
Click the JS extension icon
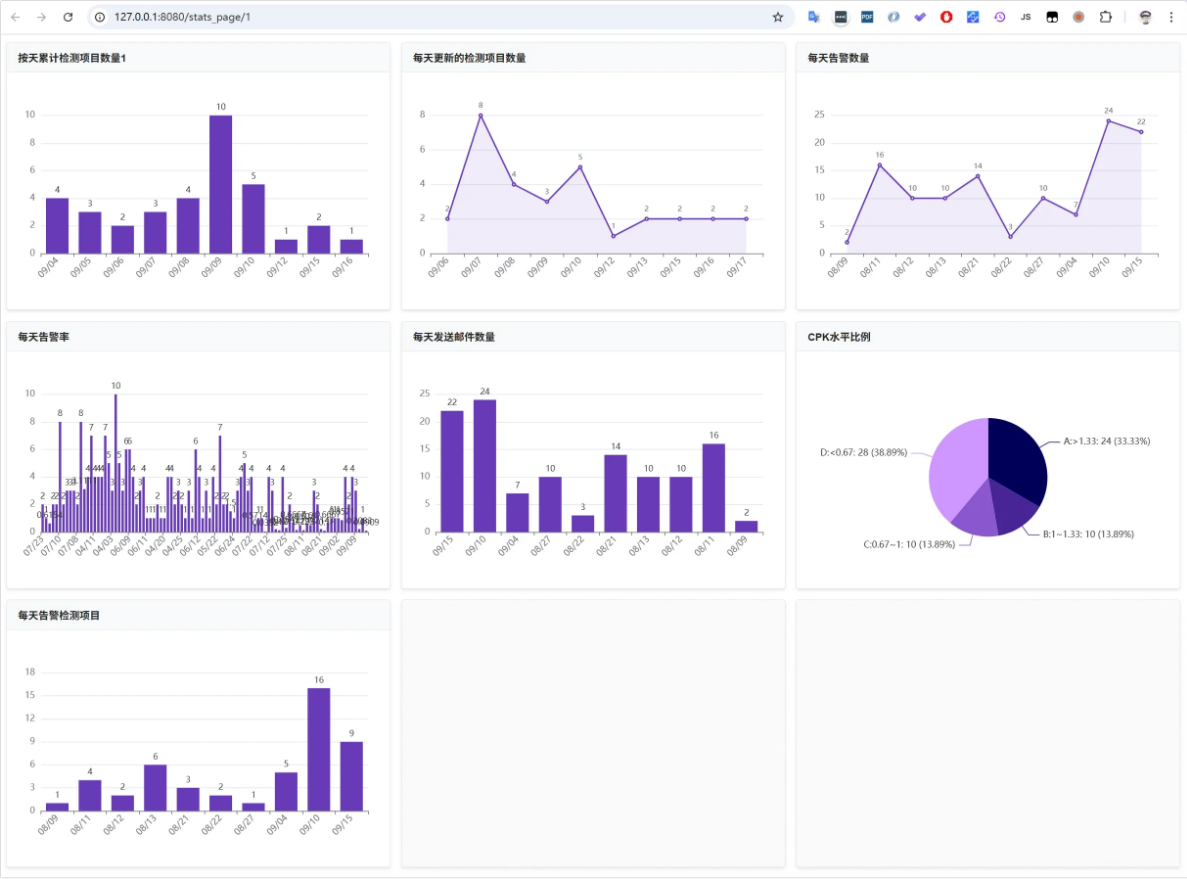(x=1026, y=17)
